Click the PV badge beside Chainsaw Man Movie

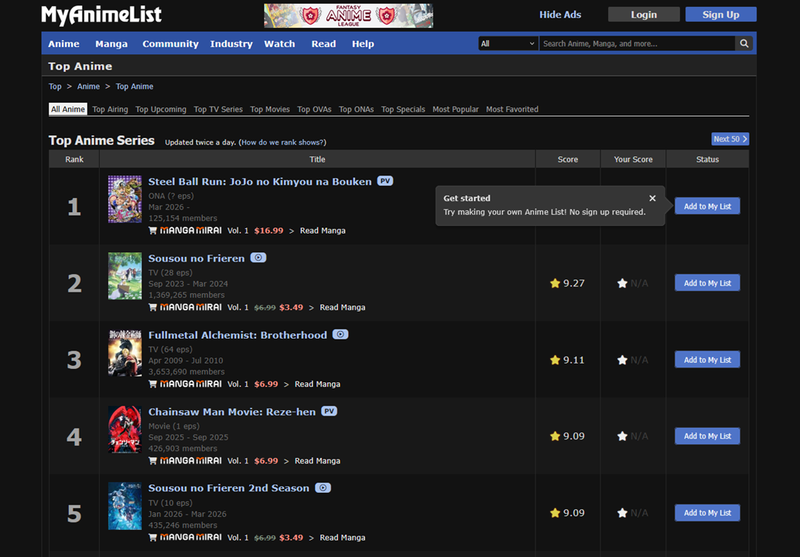(x=329, y=411)
